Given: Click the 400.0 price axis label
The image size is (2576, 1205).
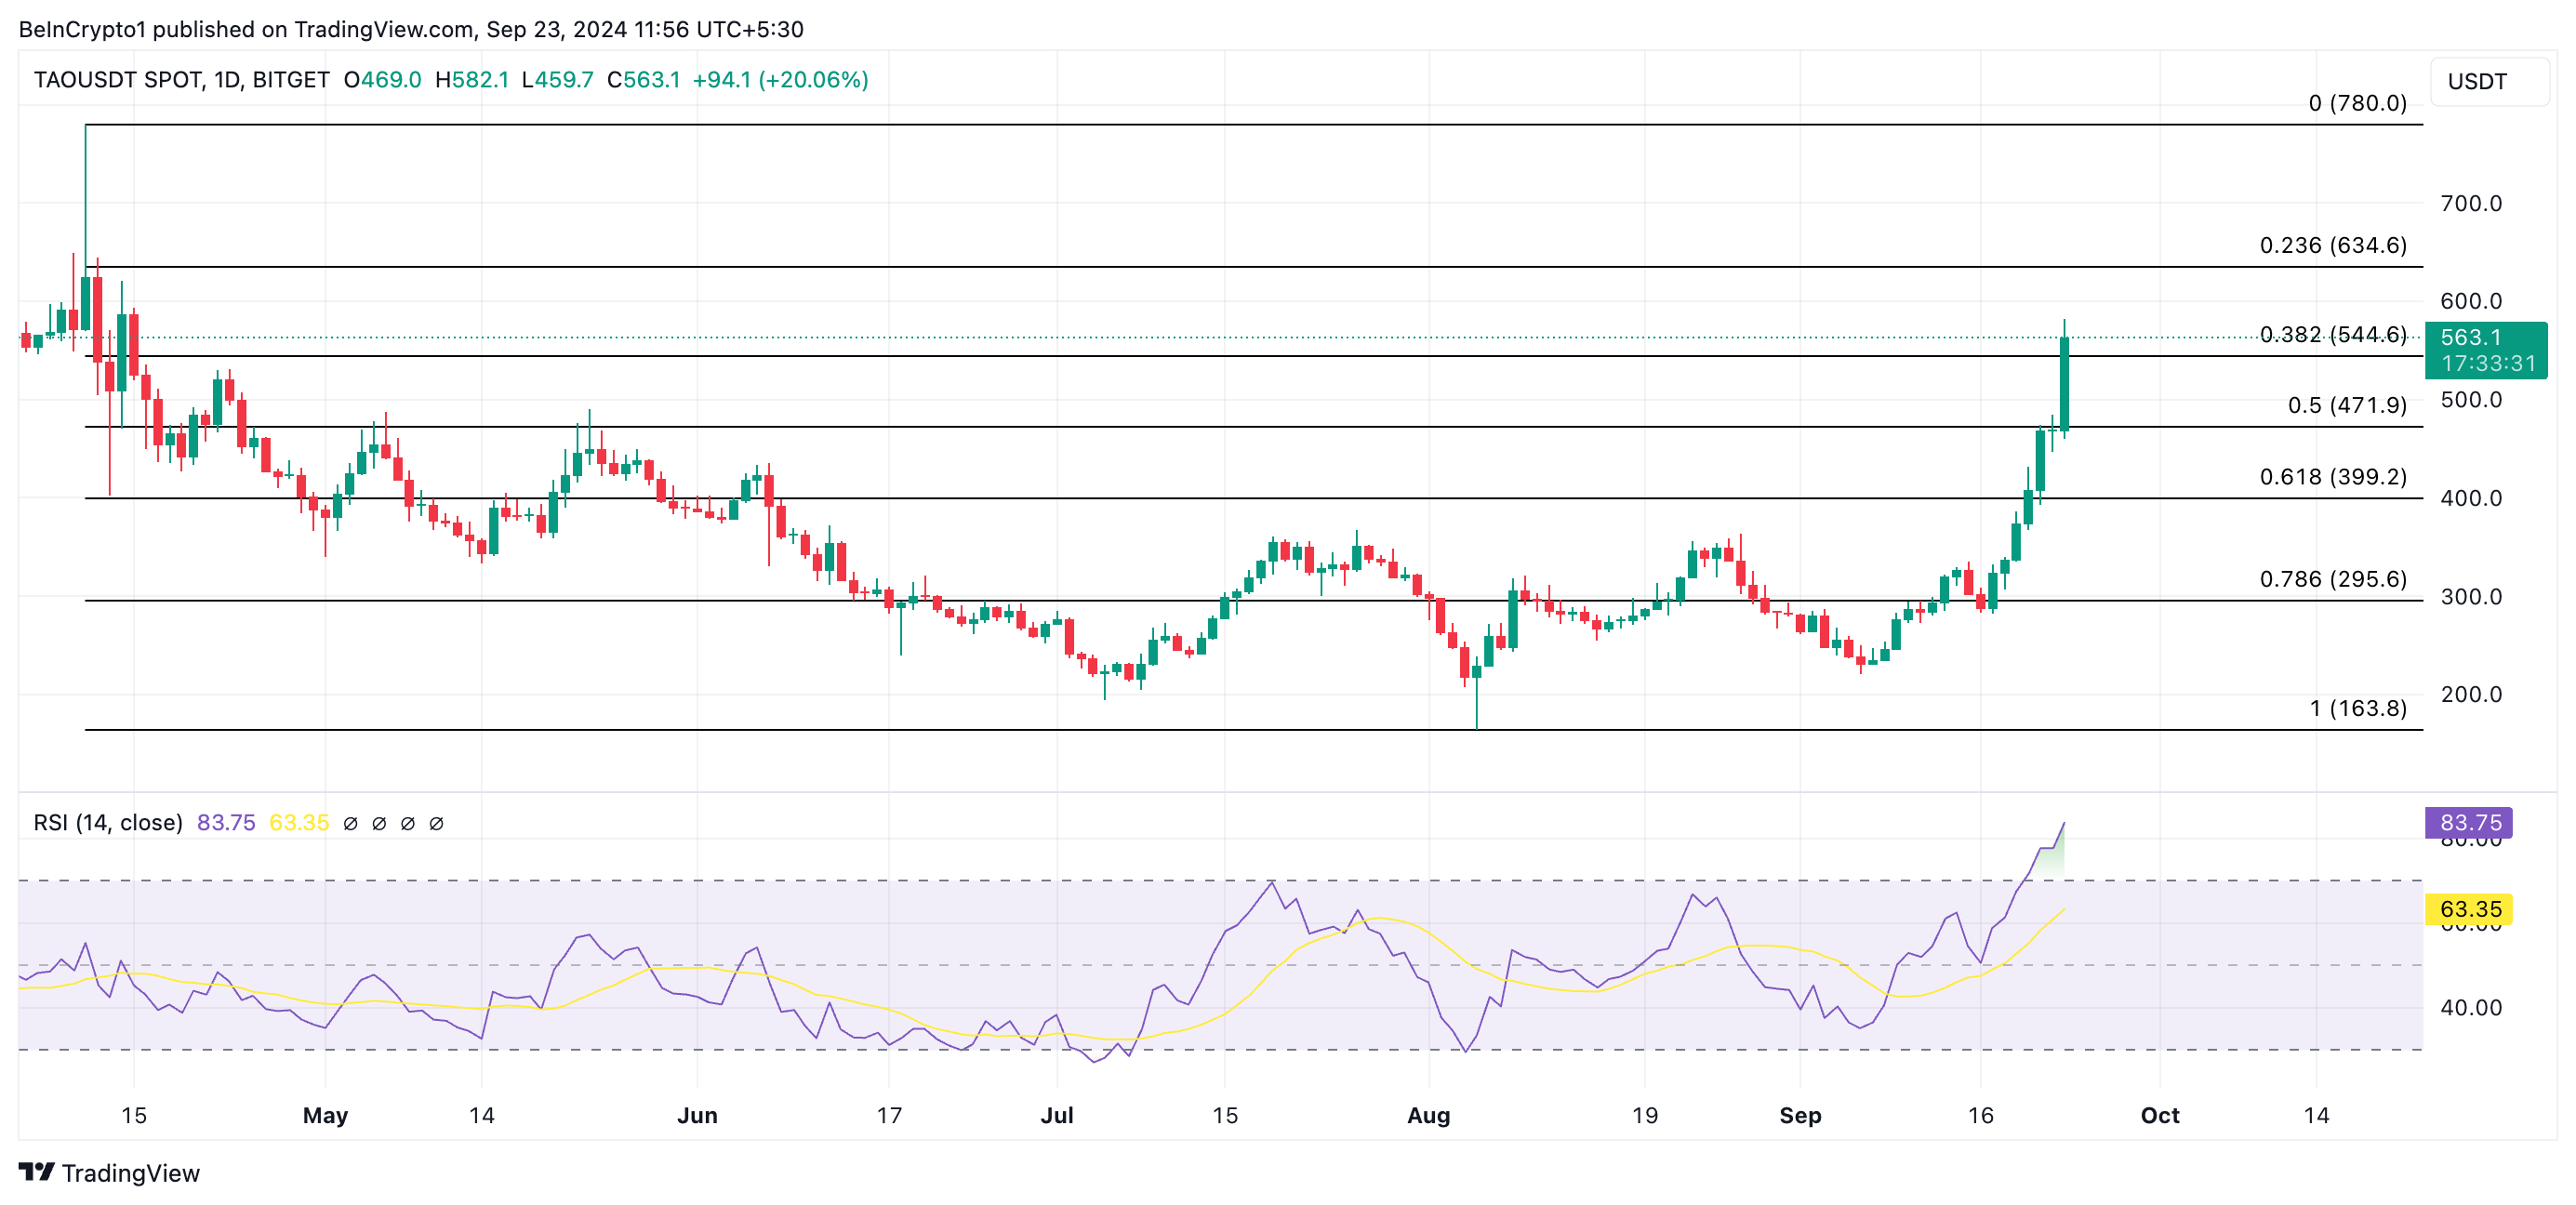Looking at the screenshot, I should point(2471,497).
